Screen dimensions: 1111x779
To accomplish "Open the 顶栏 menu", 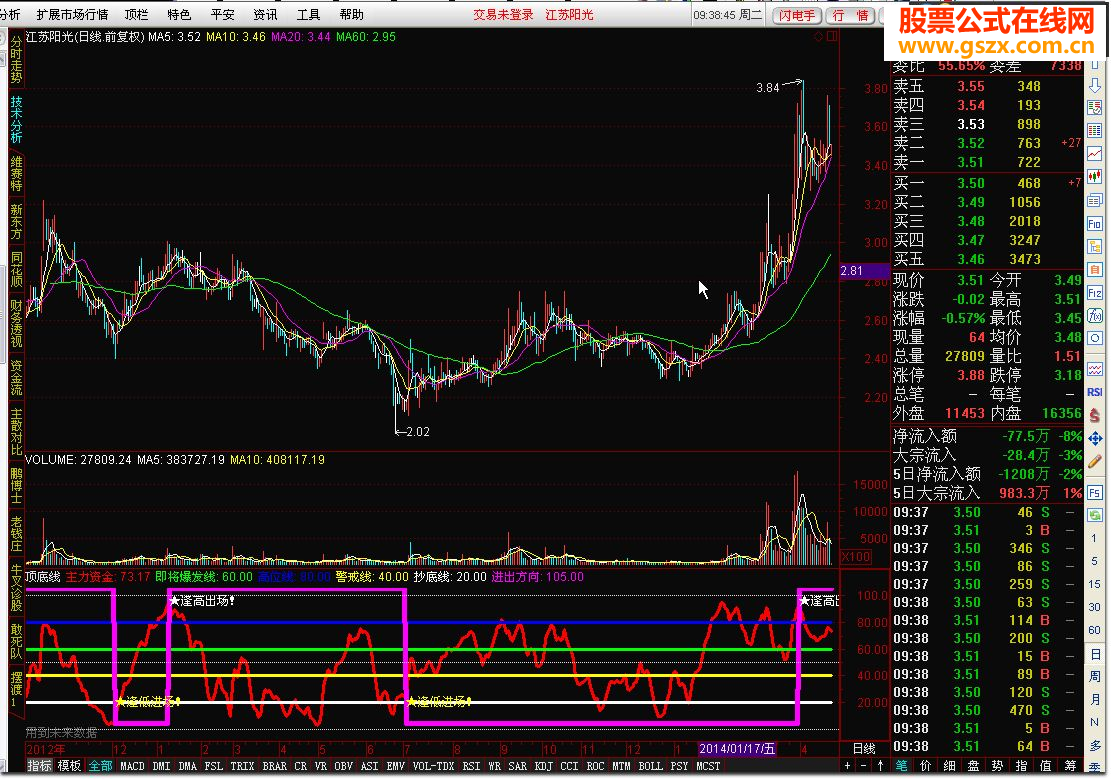I will click(x=136, y=14).
